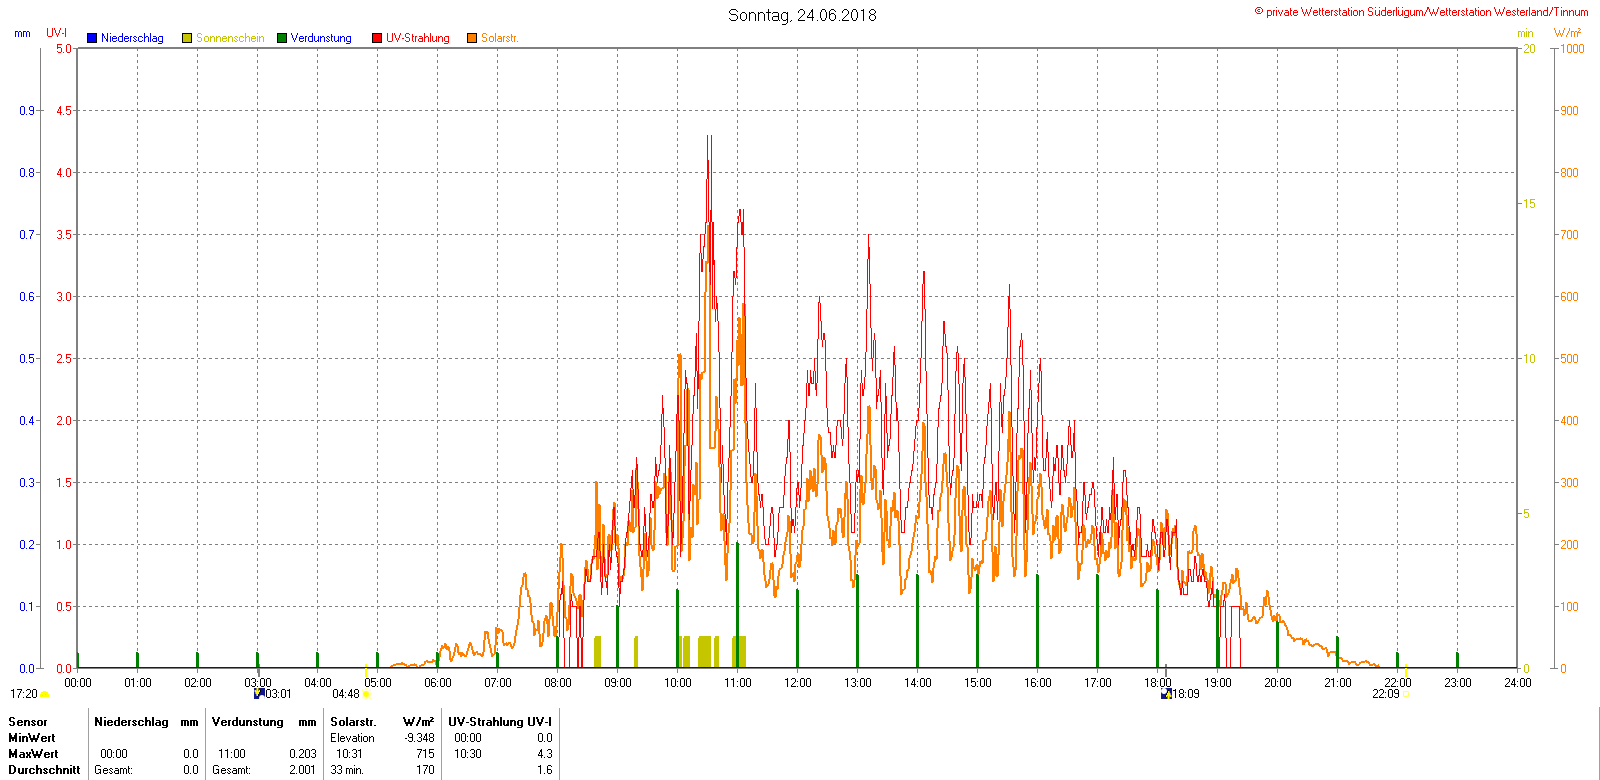
Task: Click the 00:00 time axis label
Action: tap(78, 683)
